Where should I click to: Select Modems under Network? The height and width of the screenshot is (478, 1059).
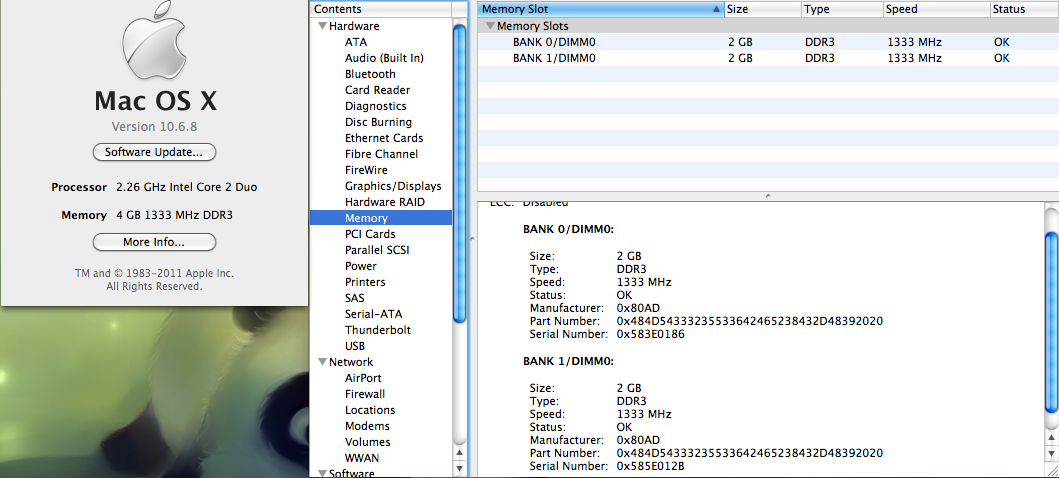[x=367, y=426]
